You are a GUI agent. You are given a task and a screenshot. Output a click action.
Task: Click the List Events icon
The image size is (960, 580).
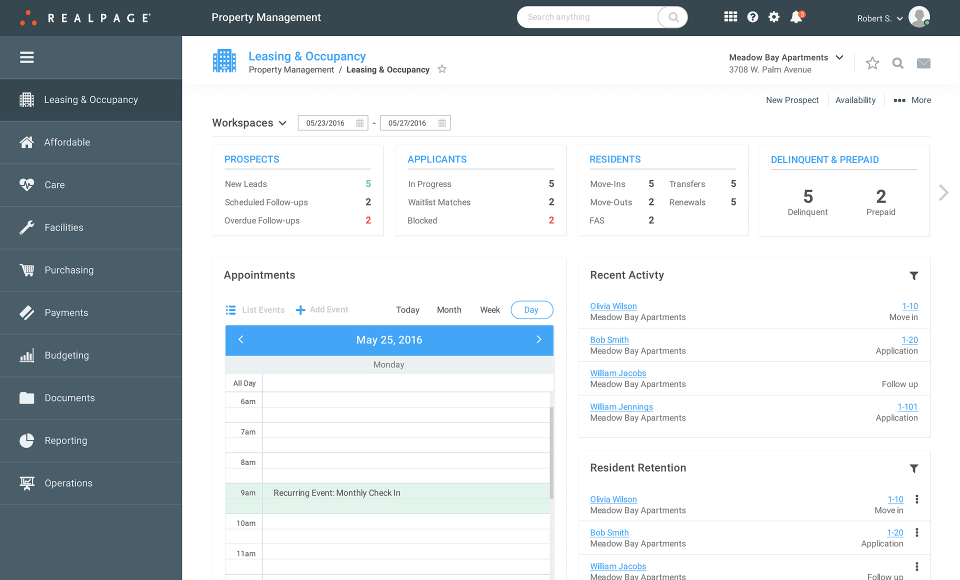click(x=231, y=310)
